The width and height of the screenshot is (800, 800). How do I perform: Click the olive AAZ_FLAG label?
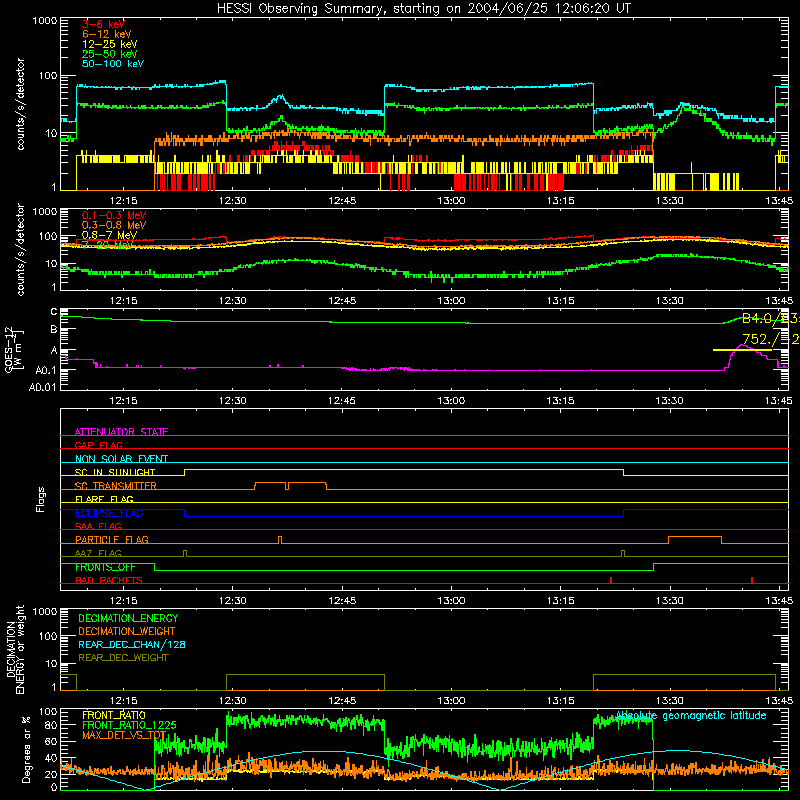point(98,553)
